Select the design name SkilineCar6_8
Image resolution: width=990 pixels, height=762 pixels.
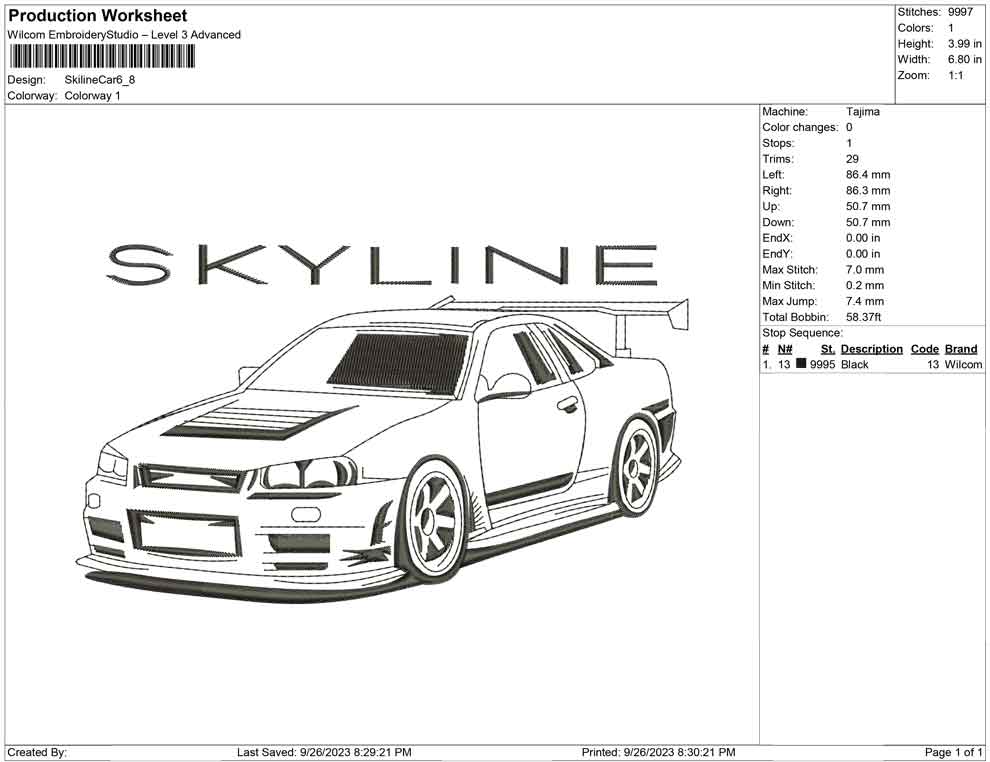100,80
